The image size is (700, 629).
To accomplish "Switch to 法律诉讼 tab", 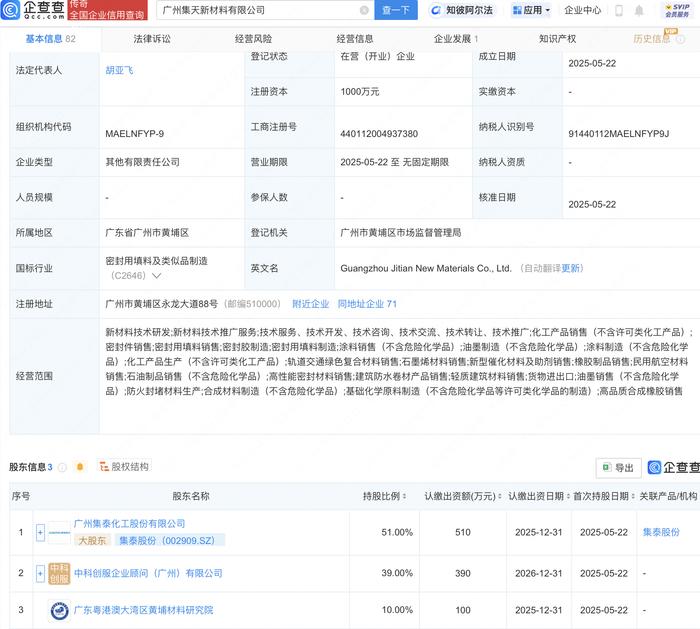I will [x=152, y=39].
